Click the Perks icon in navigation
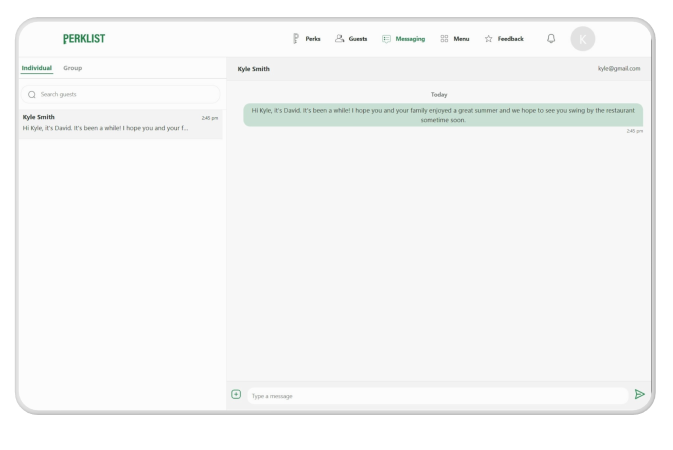673x450 pixels. [295, 39]
